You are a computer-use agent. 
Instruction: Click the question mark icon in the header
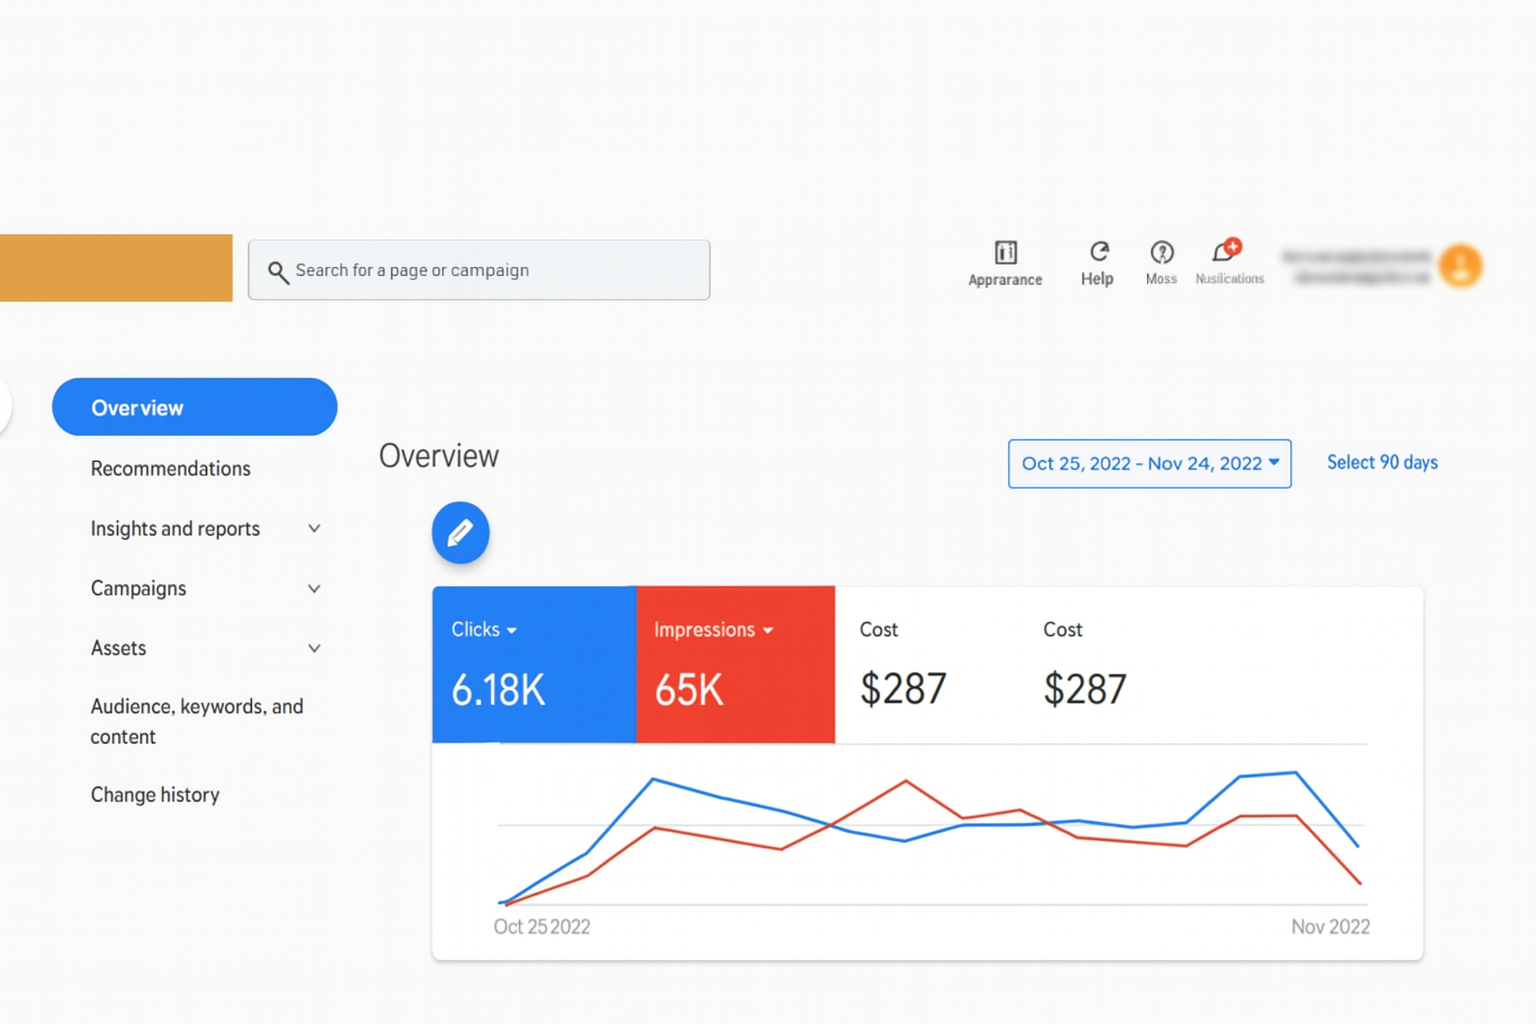(x=1161, y=252)
